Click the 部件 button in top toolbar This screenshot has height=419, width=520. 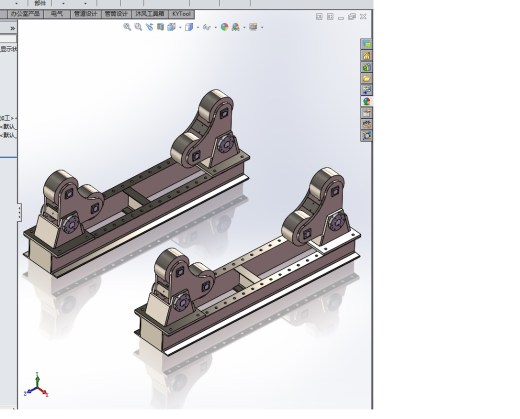tap(40, 3)
